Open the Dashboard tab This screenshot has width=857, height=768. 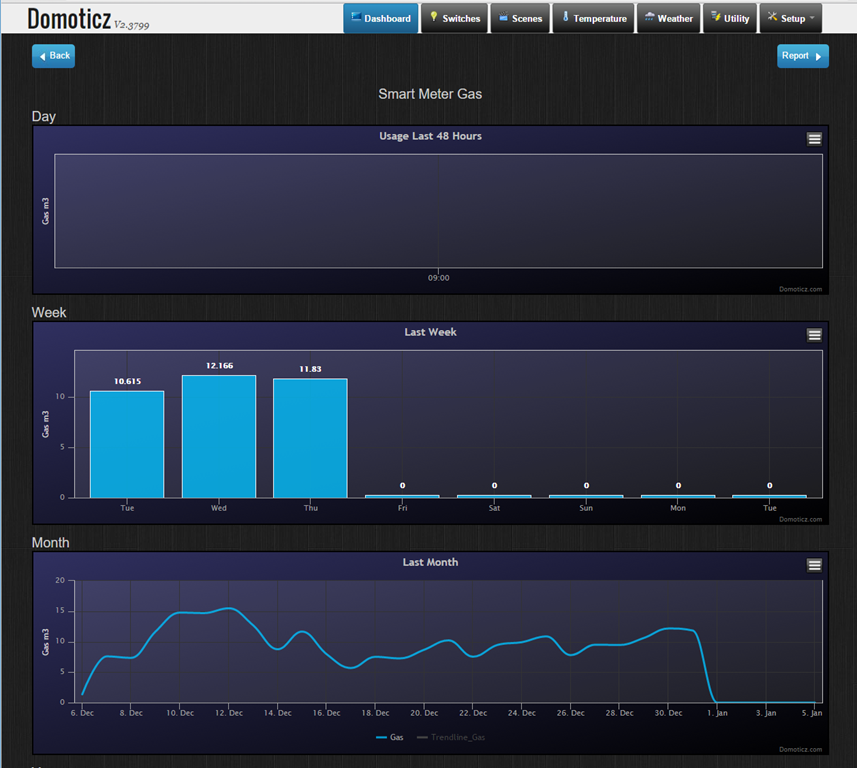[381, 18]
